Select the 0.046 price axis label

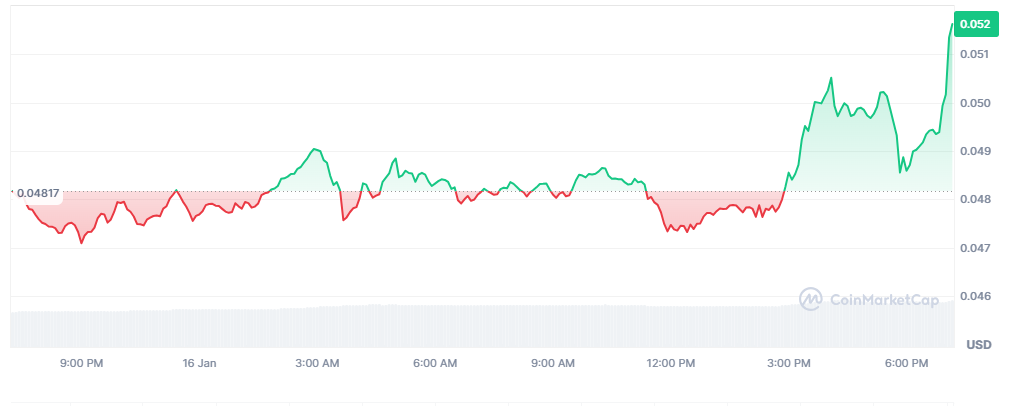[974, 296]
